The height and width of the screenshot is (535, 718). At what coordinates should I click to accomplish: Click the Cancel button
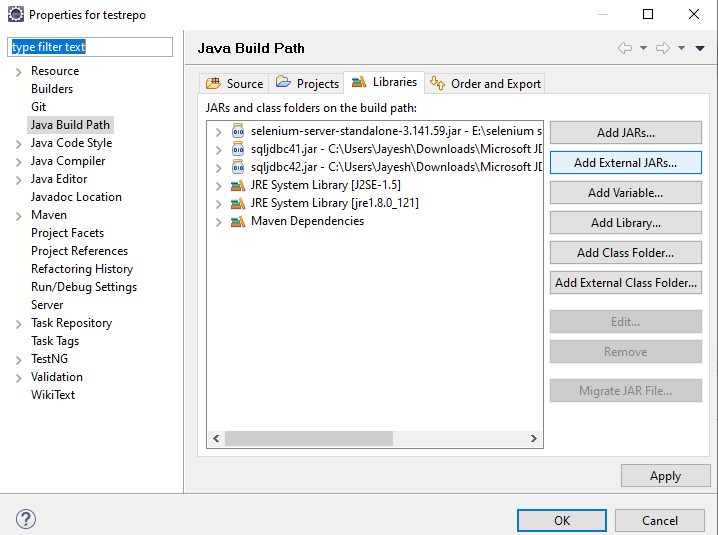coord(659,521)
